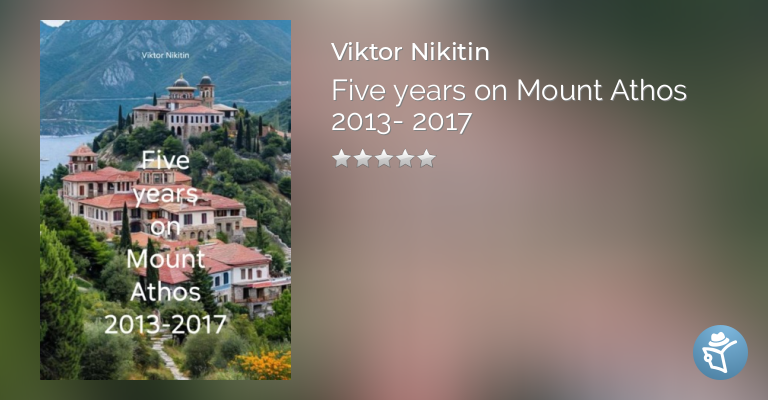This screenshot has width=768, height=400.
Task: Select the second rating star
Action: (363, 158)
